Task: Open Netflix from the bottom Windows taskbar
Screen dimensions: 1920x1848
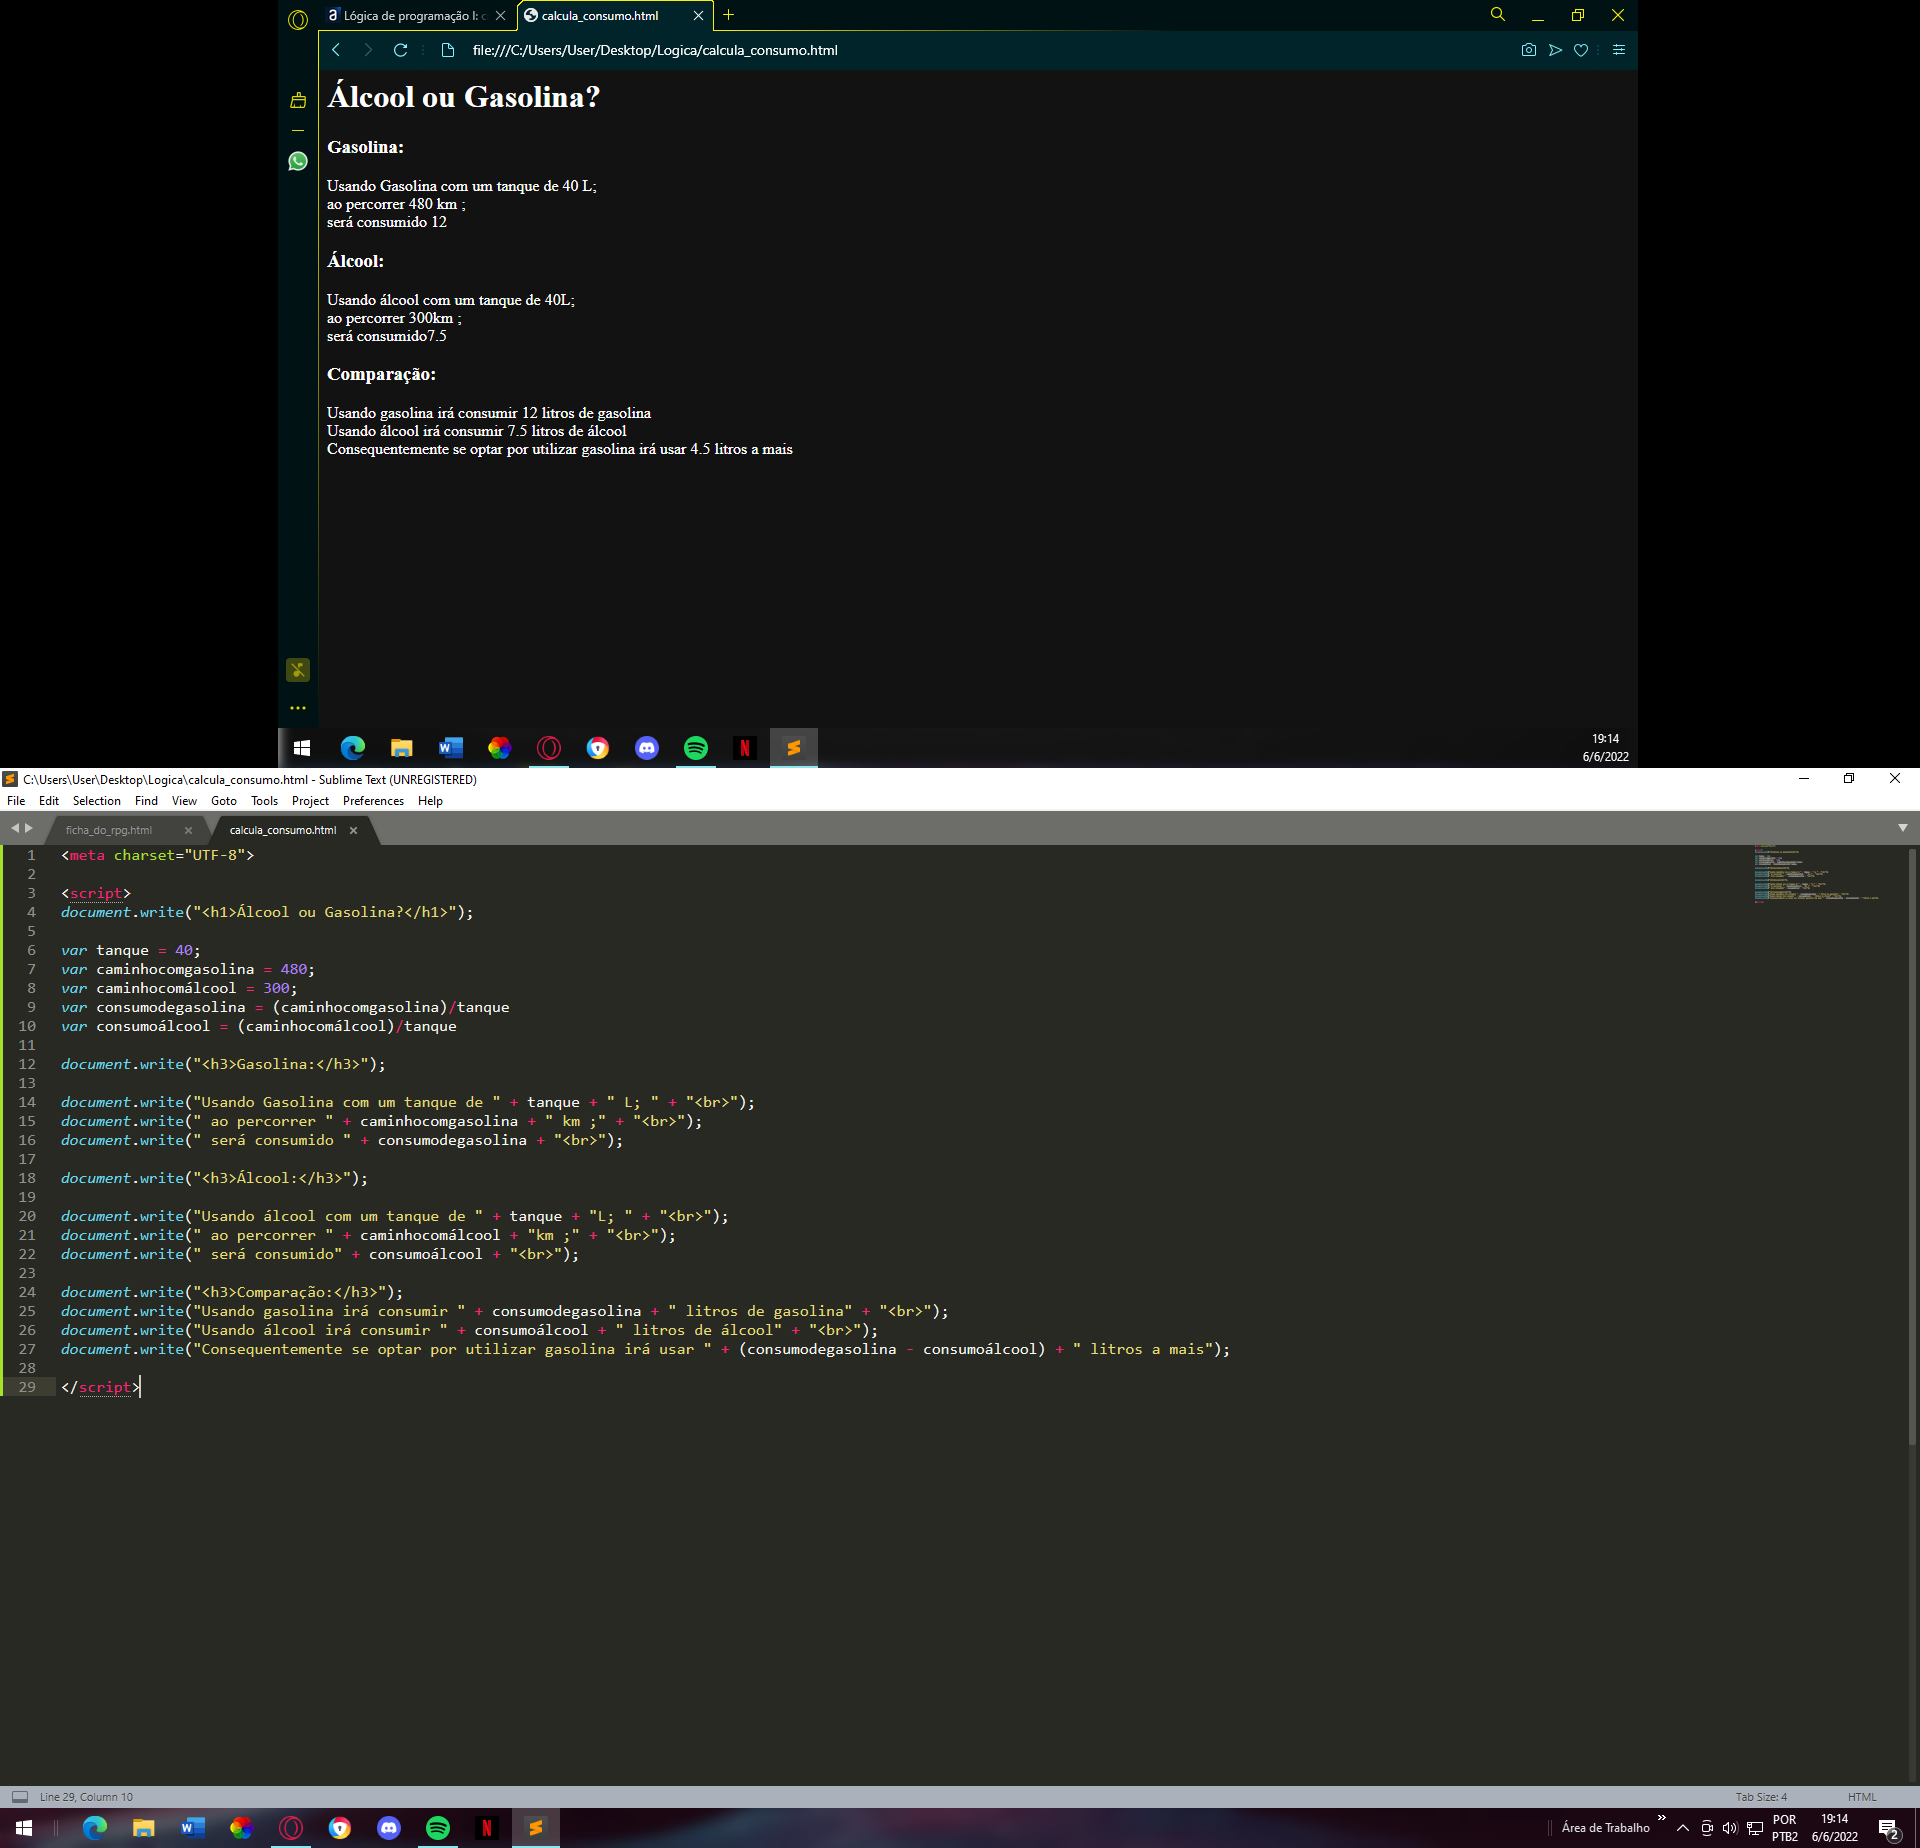Action: point(487,1828)
